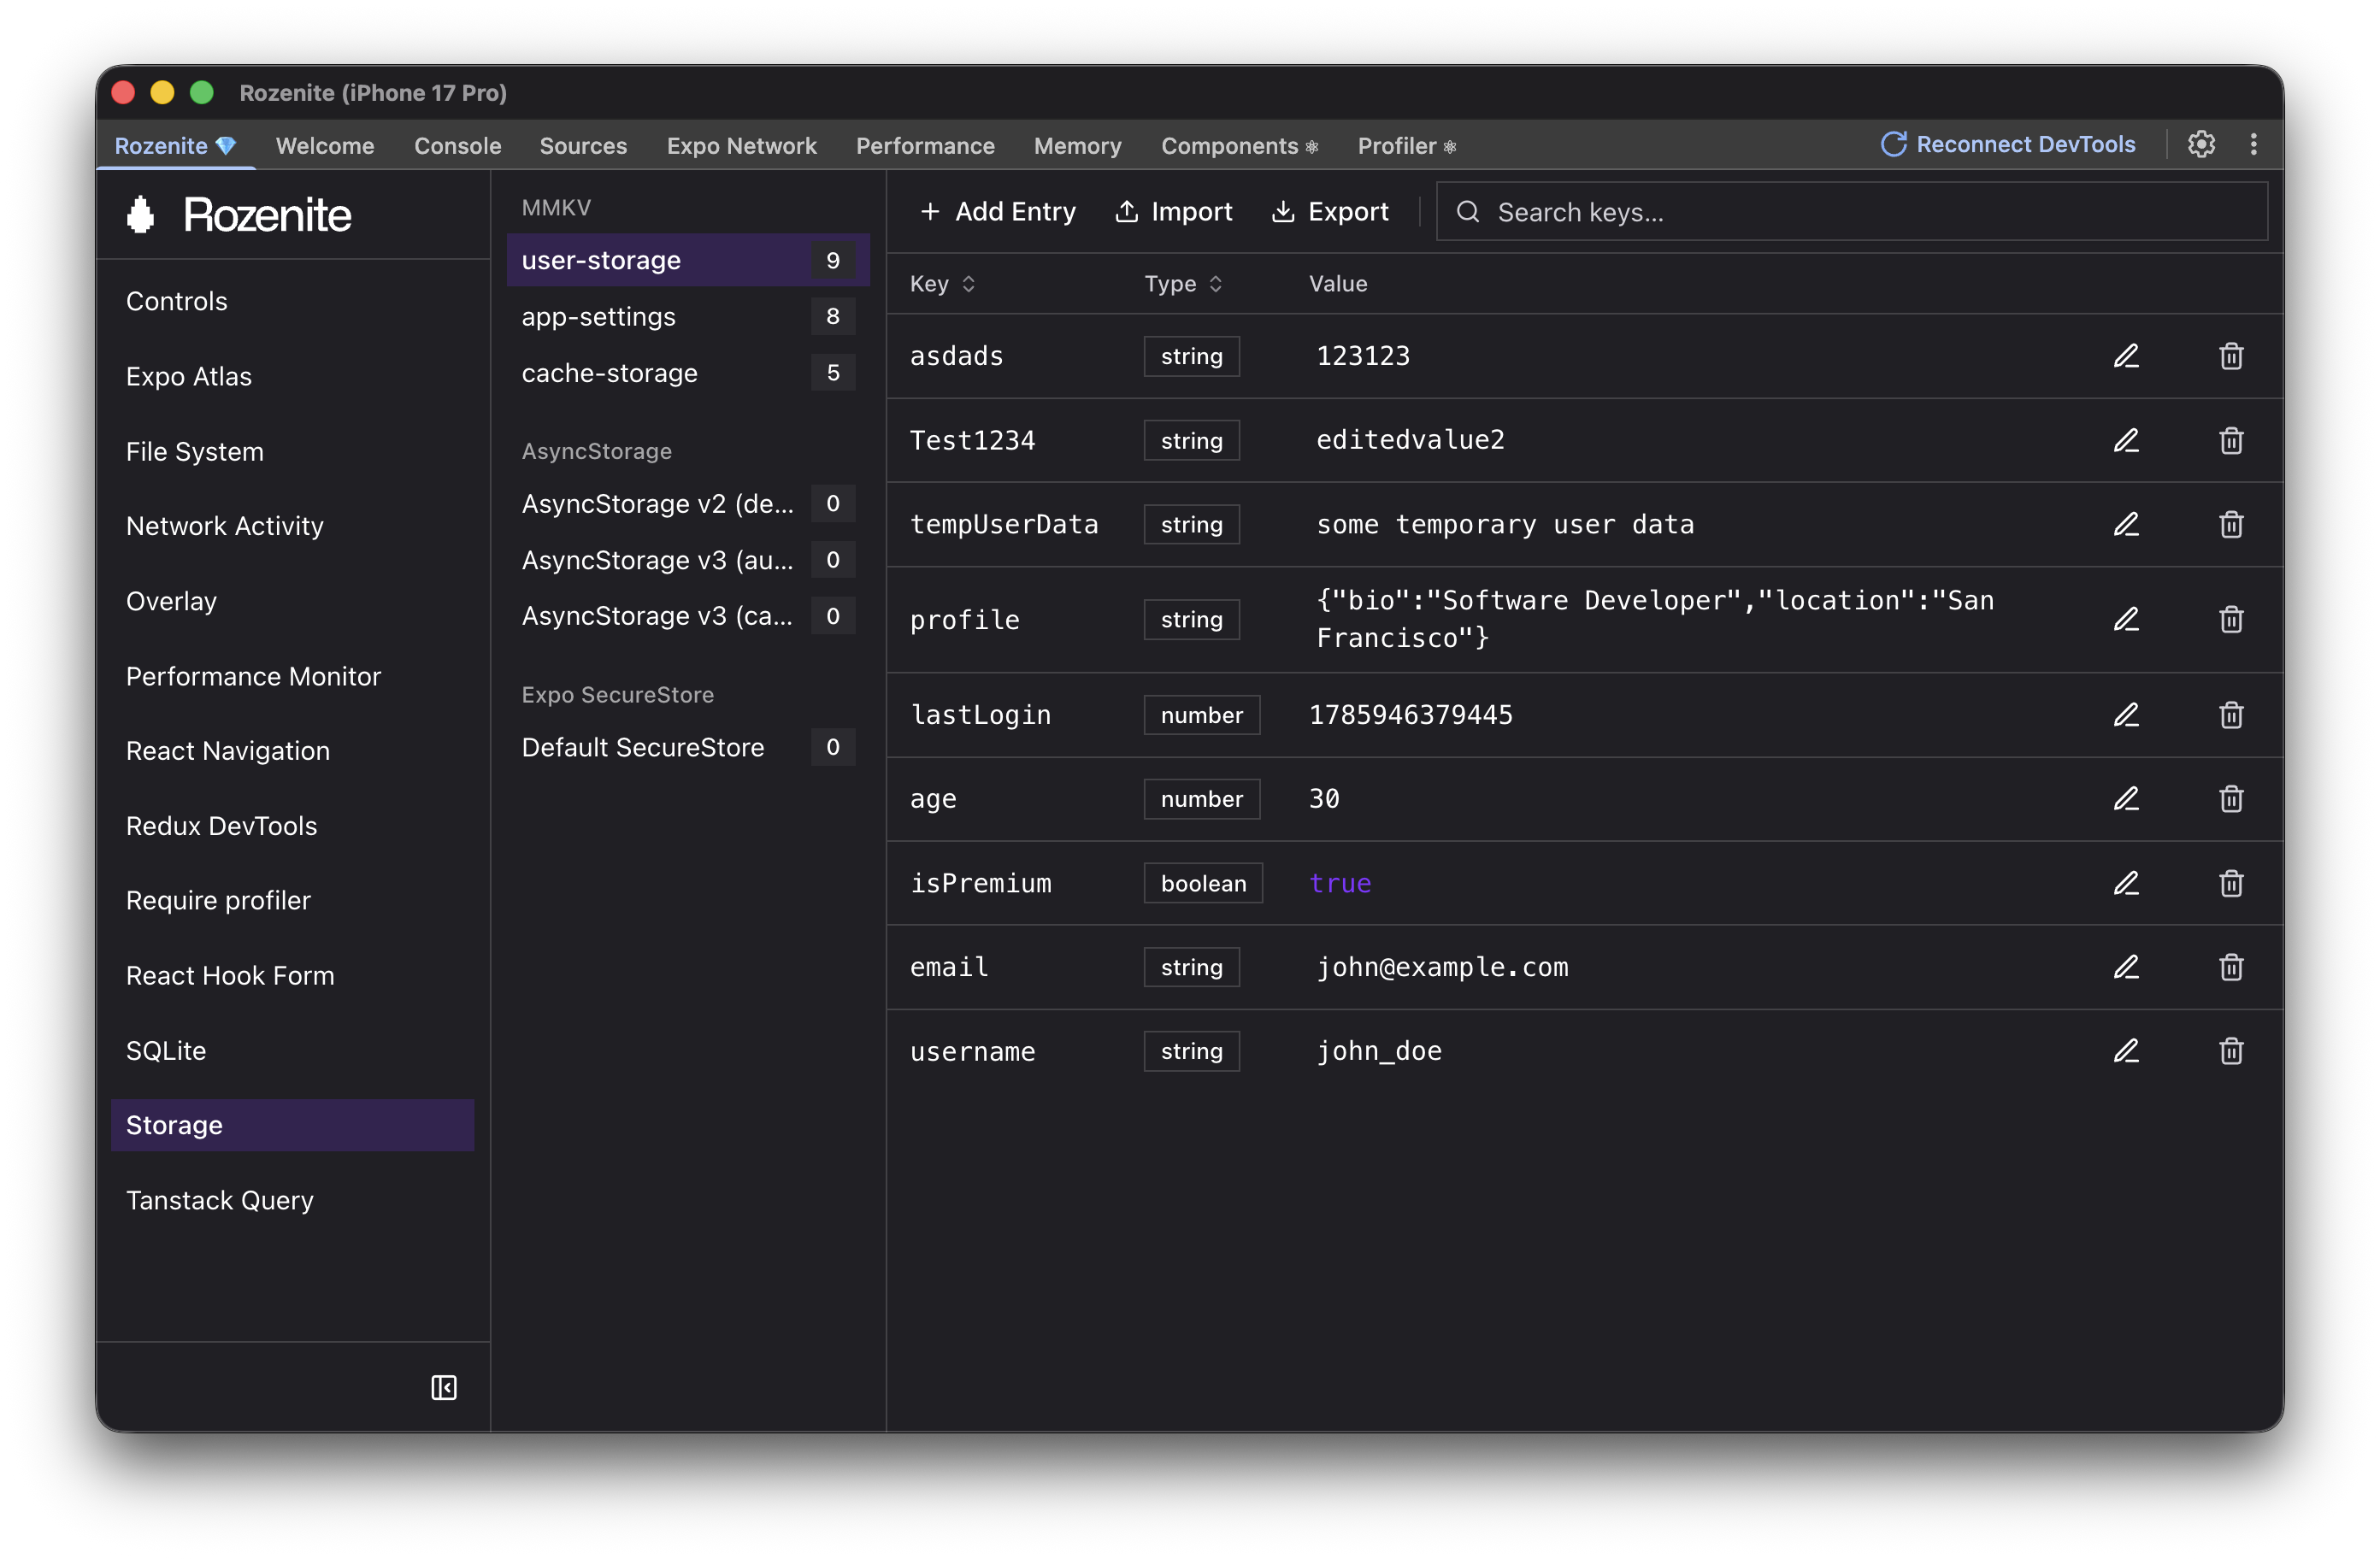The image size is (2380, 1559).
Task: Select AsyncStorage v2 (de... storage
Action: coord(688,503)
